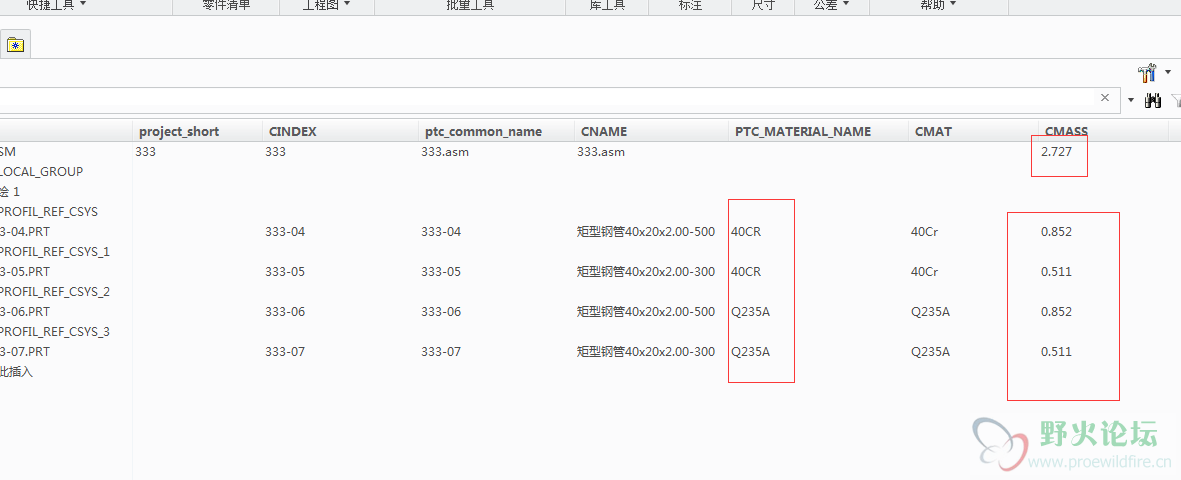The height and width of the screenshot is (480, 1181).
Task: Click the assembly CMASS value 2.727
Action: (x=1055, y=151)
